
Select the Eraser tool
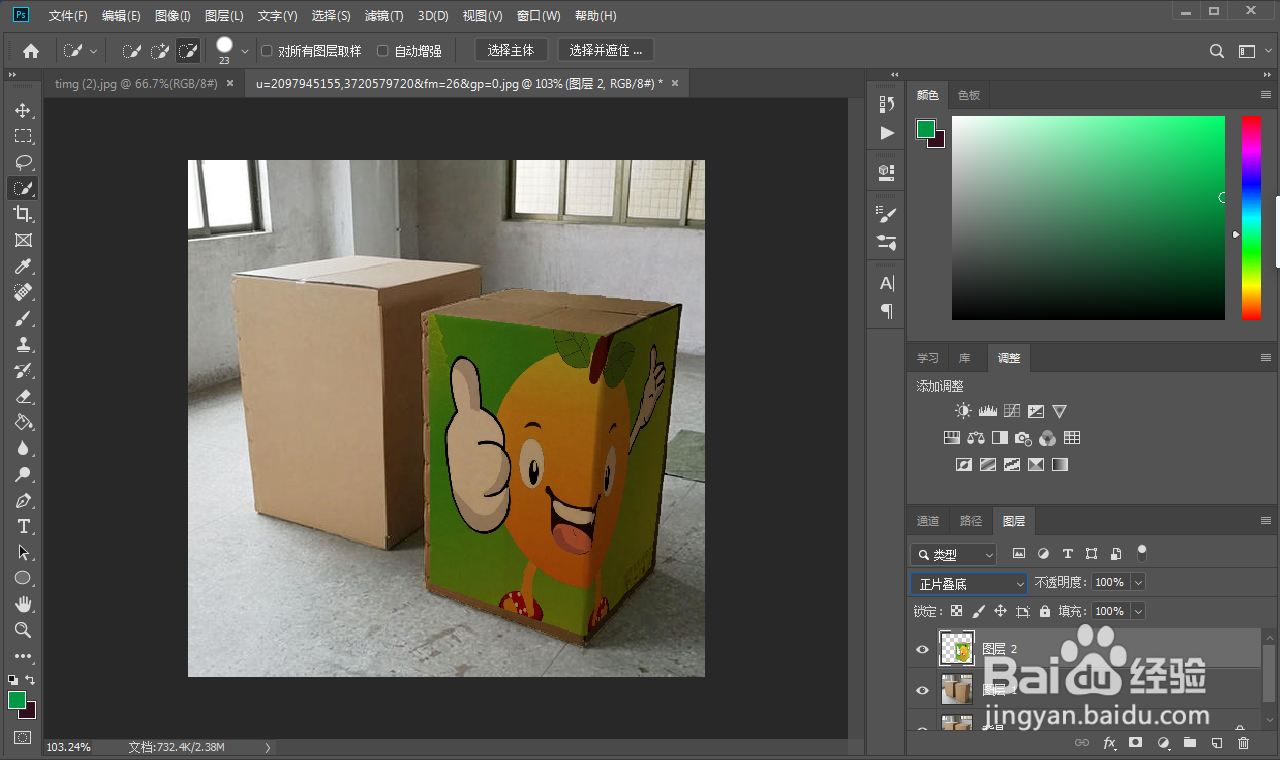tap(23, 396)
